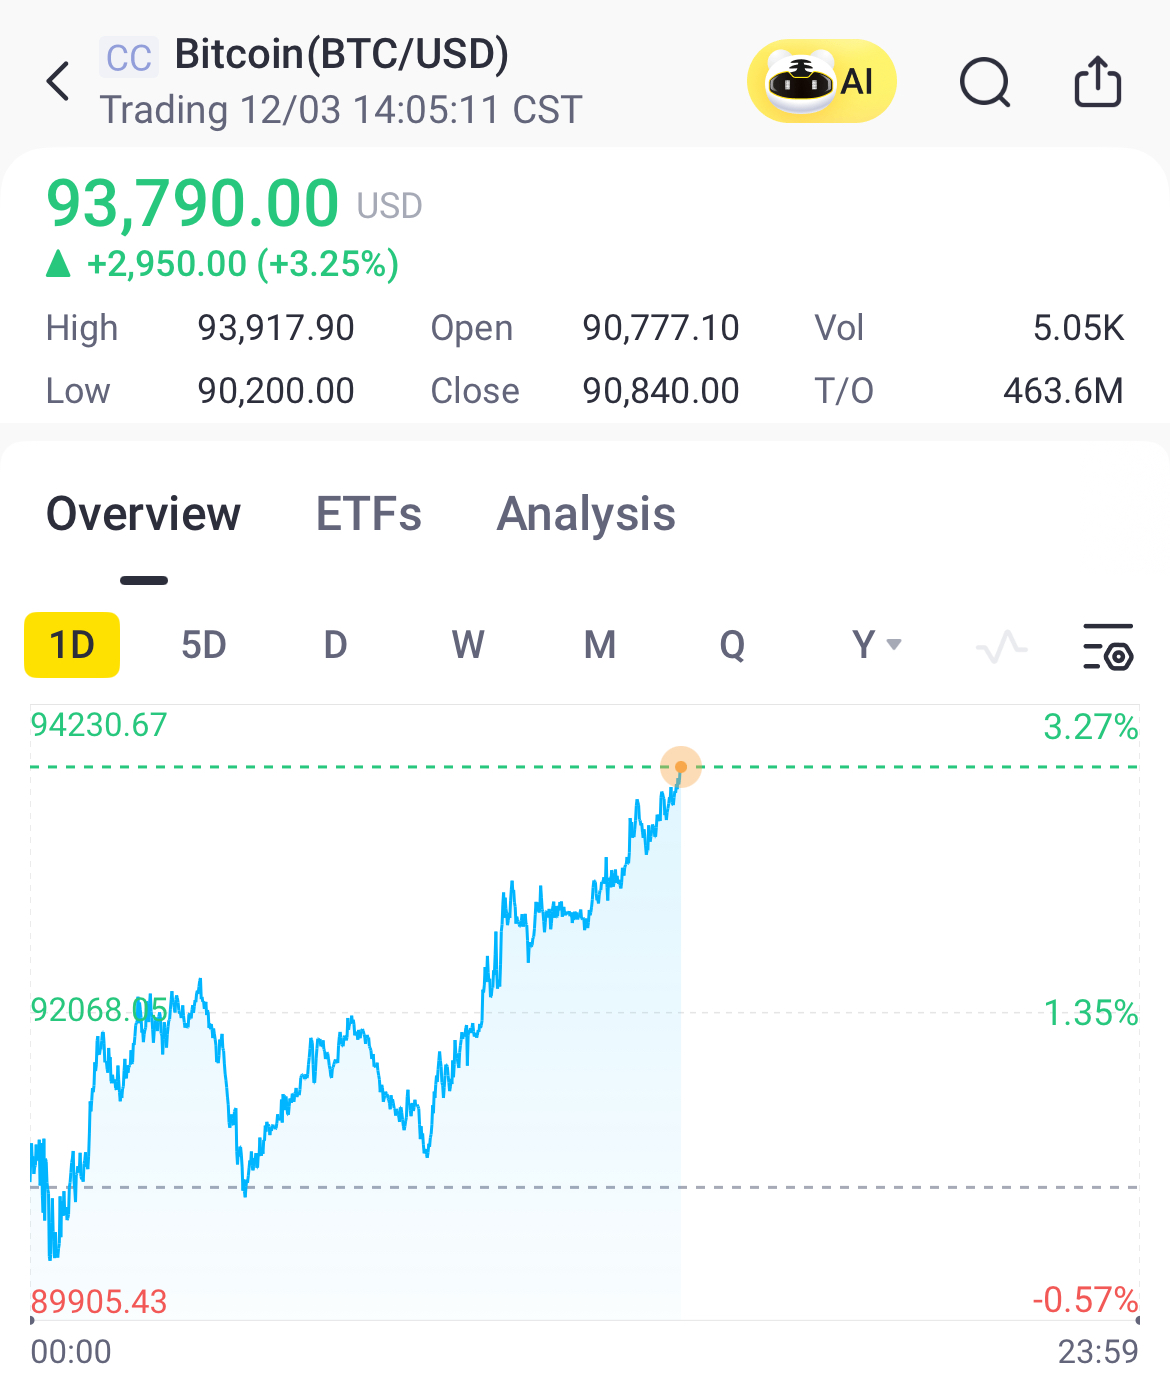Open the ETFs tab
This screenshot has height=1377, width=1170.
pos(369,514)
